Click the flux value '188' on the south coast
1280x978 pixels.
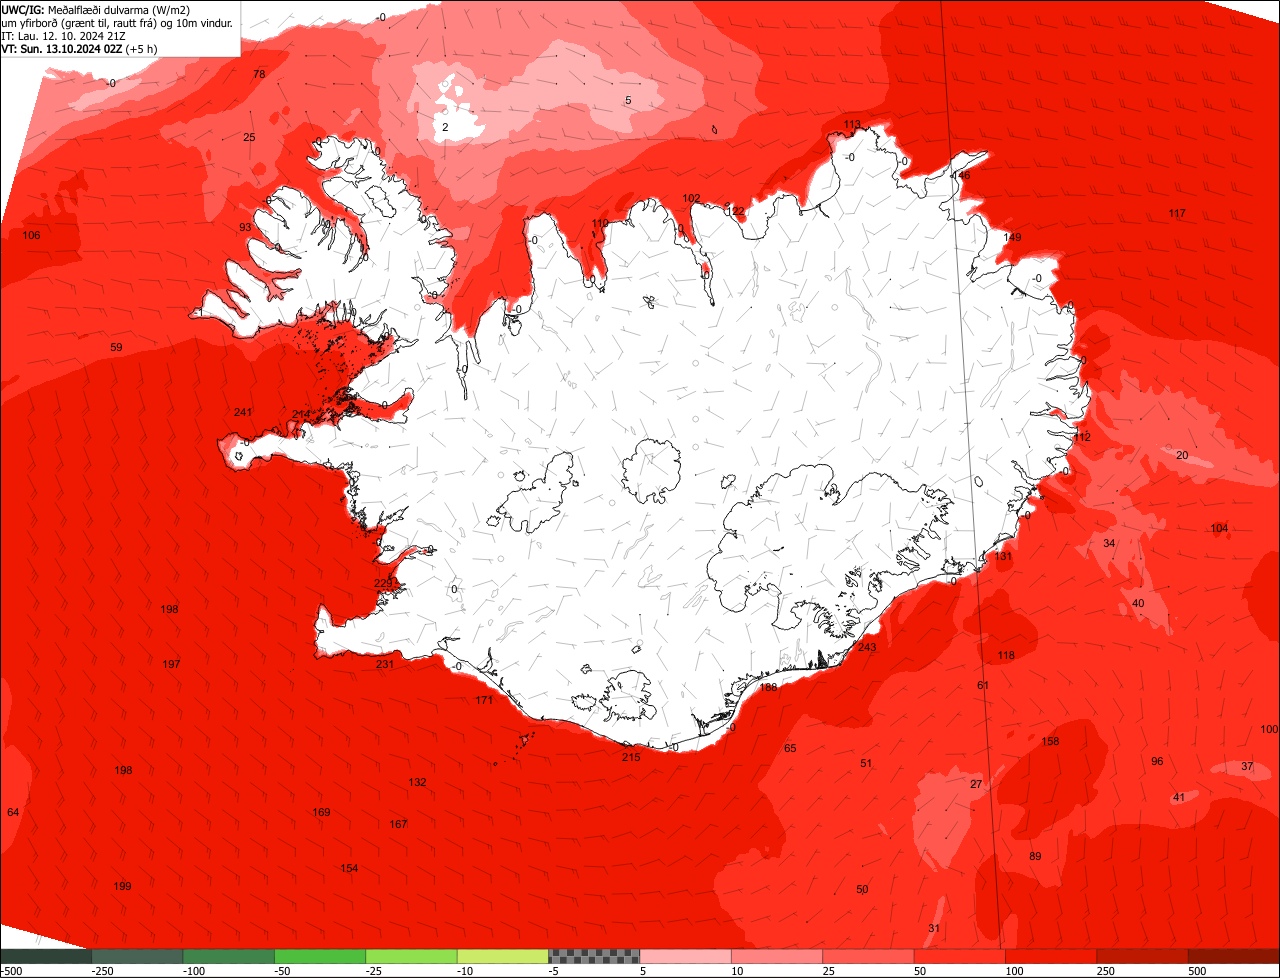point(768,687)
